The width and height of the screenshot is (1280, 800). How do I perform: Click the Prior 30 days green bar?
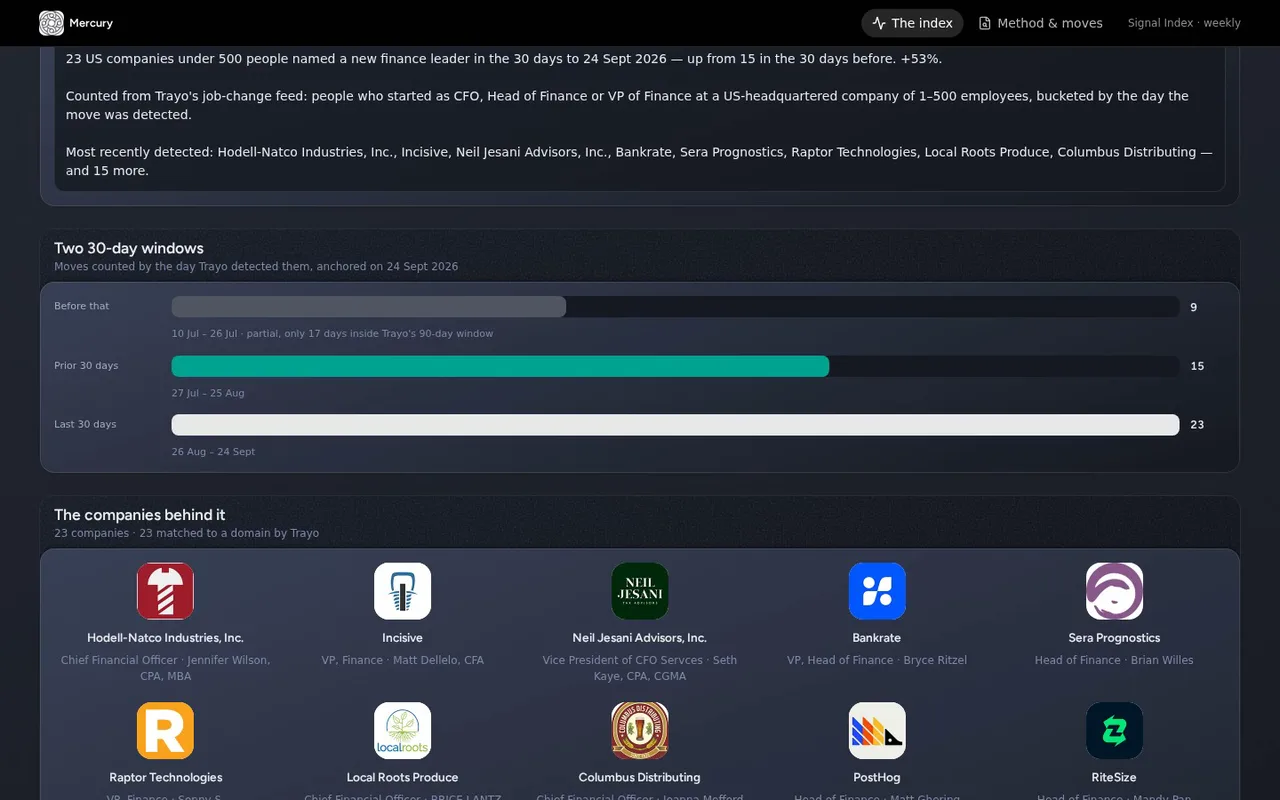click(x=500, y=366)
